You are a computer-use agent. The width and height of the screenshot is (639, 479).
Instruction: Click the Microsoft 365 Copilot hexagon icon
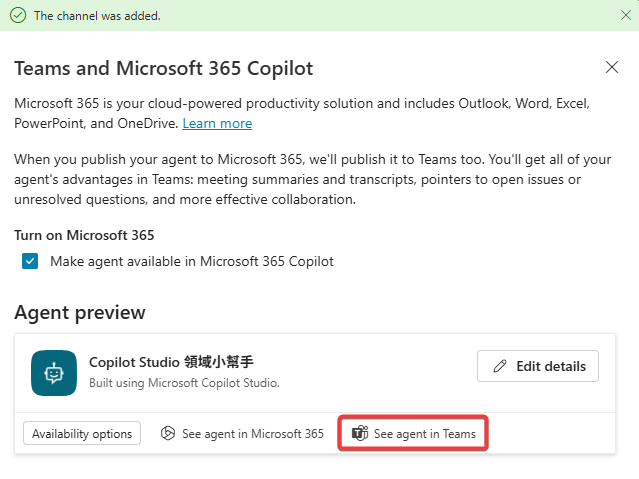pos(170,434)
